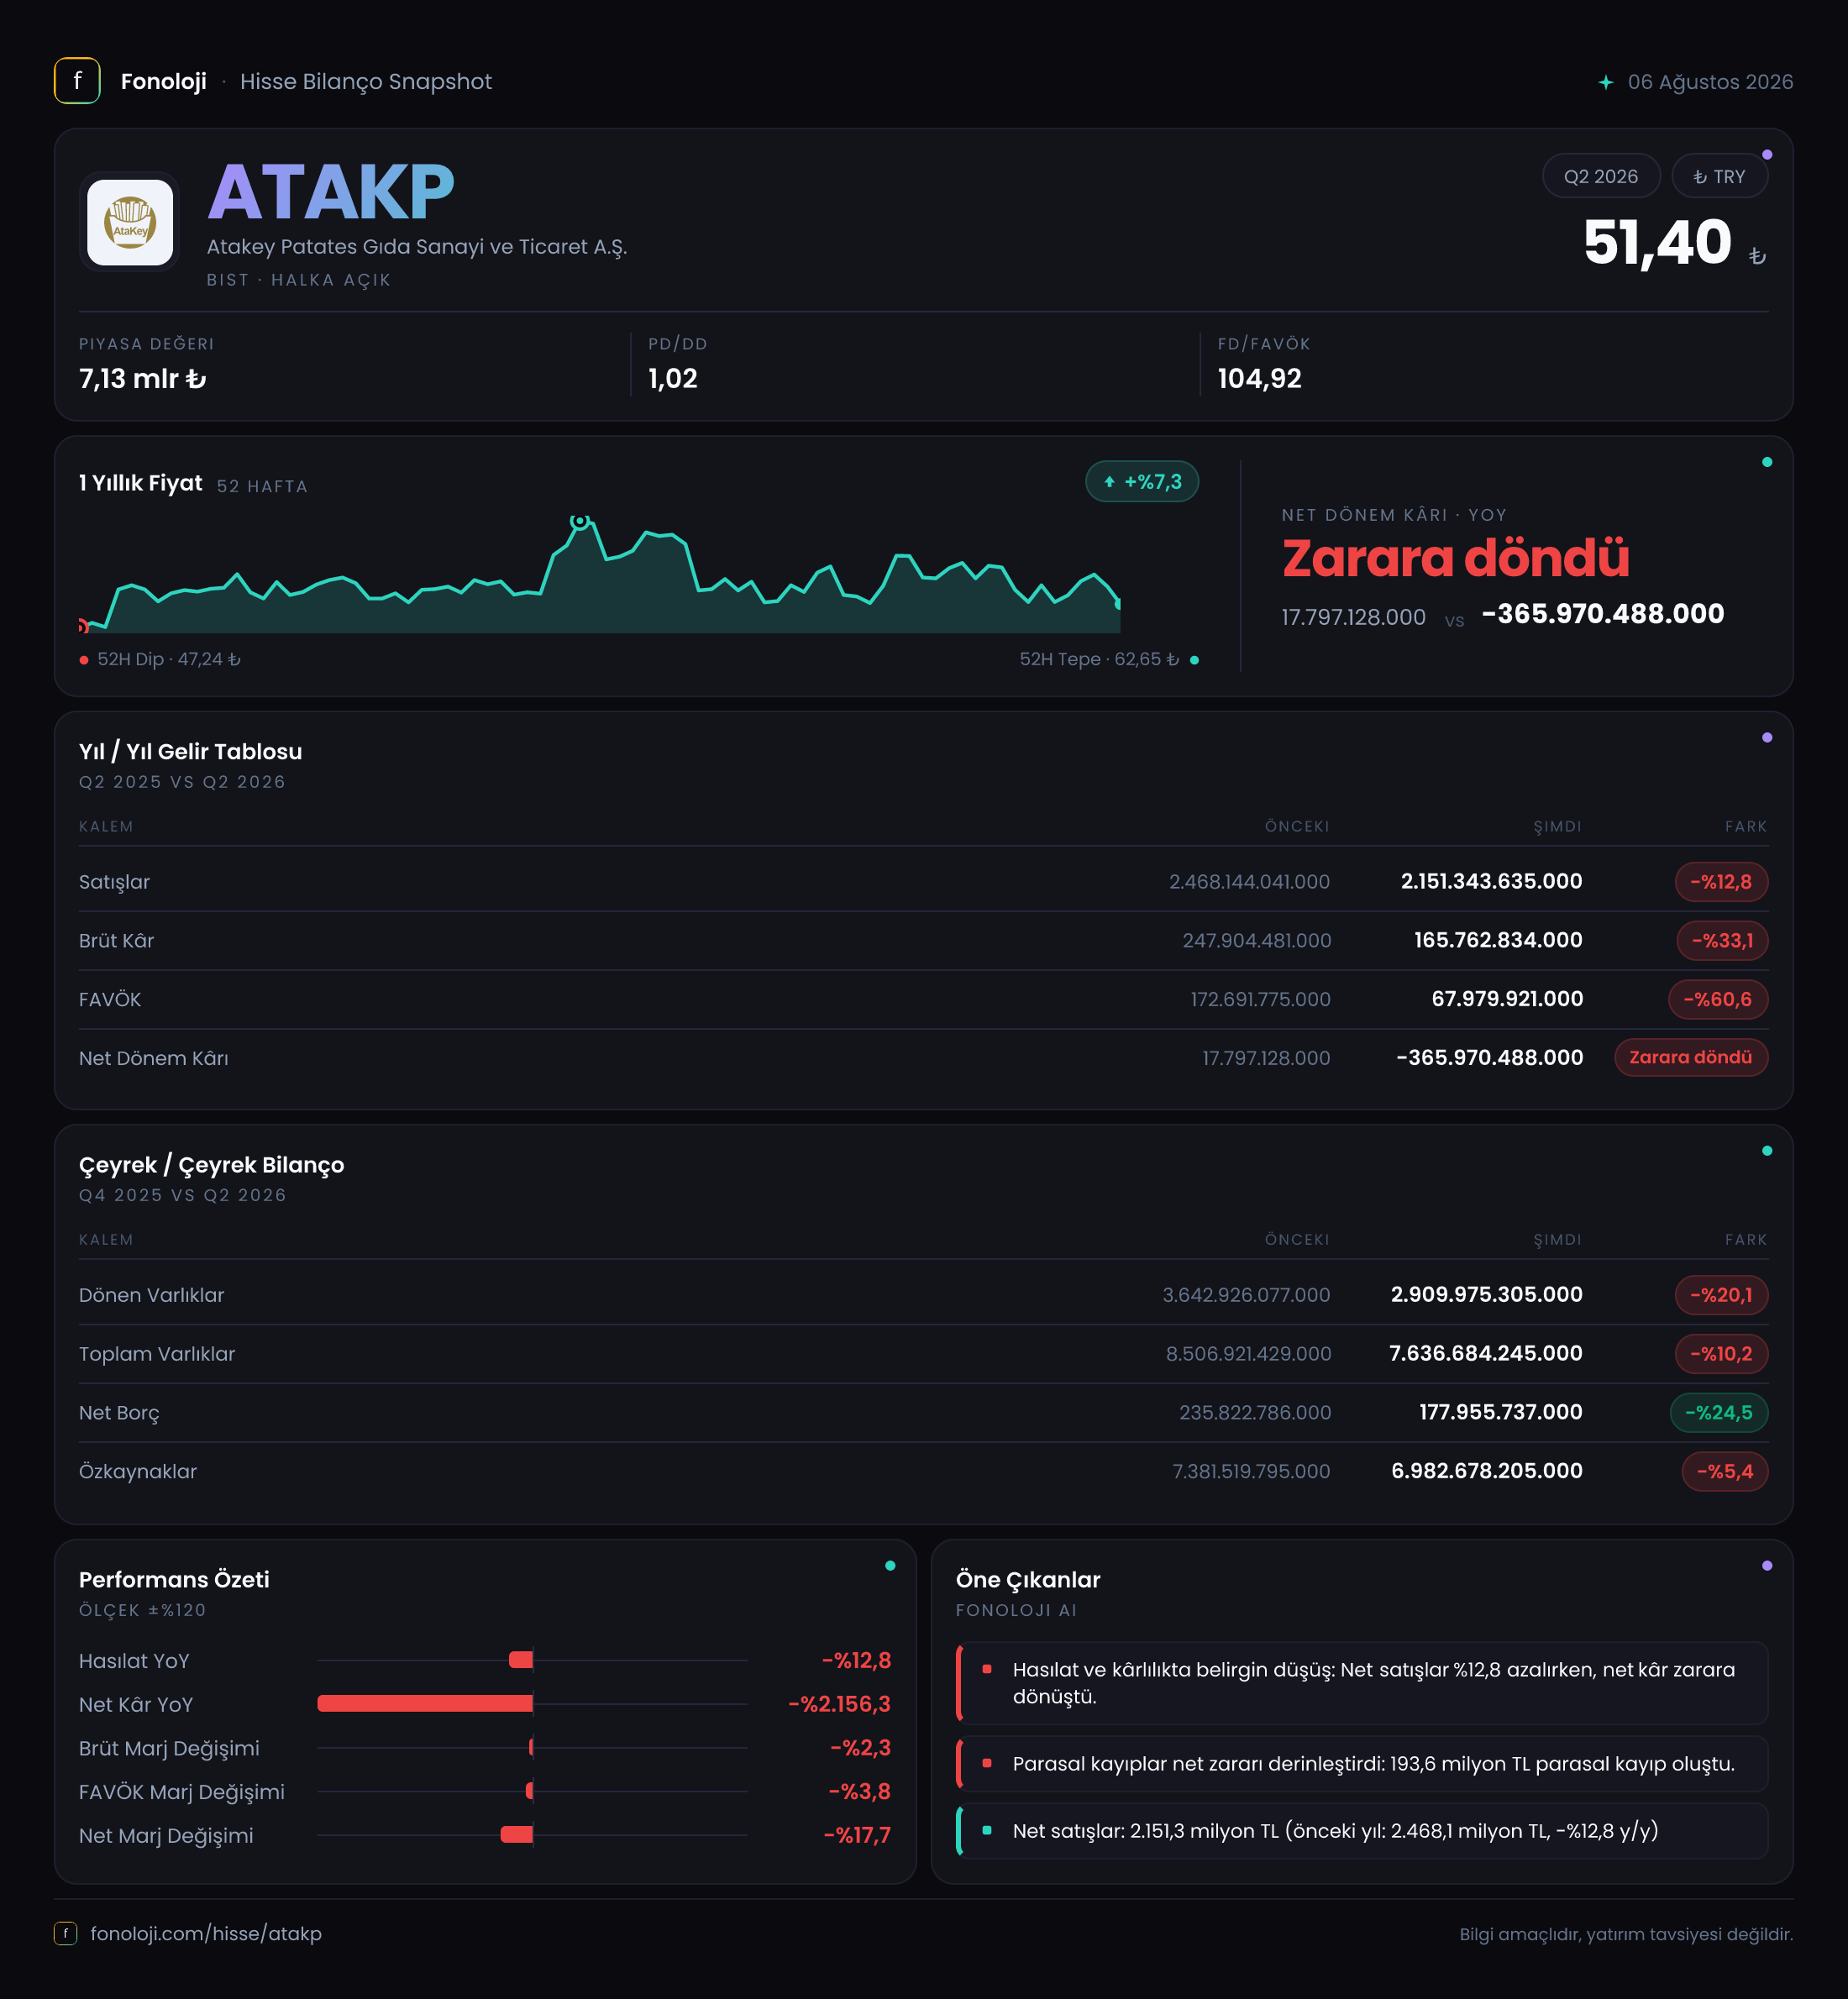The width and height of the screenshot is (1848, 1999).
Task: Click the FAVÖK -%60,6 badge
Action: point(1718,999)
